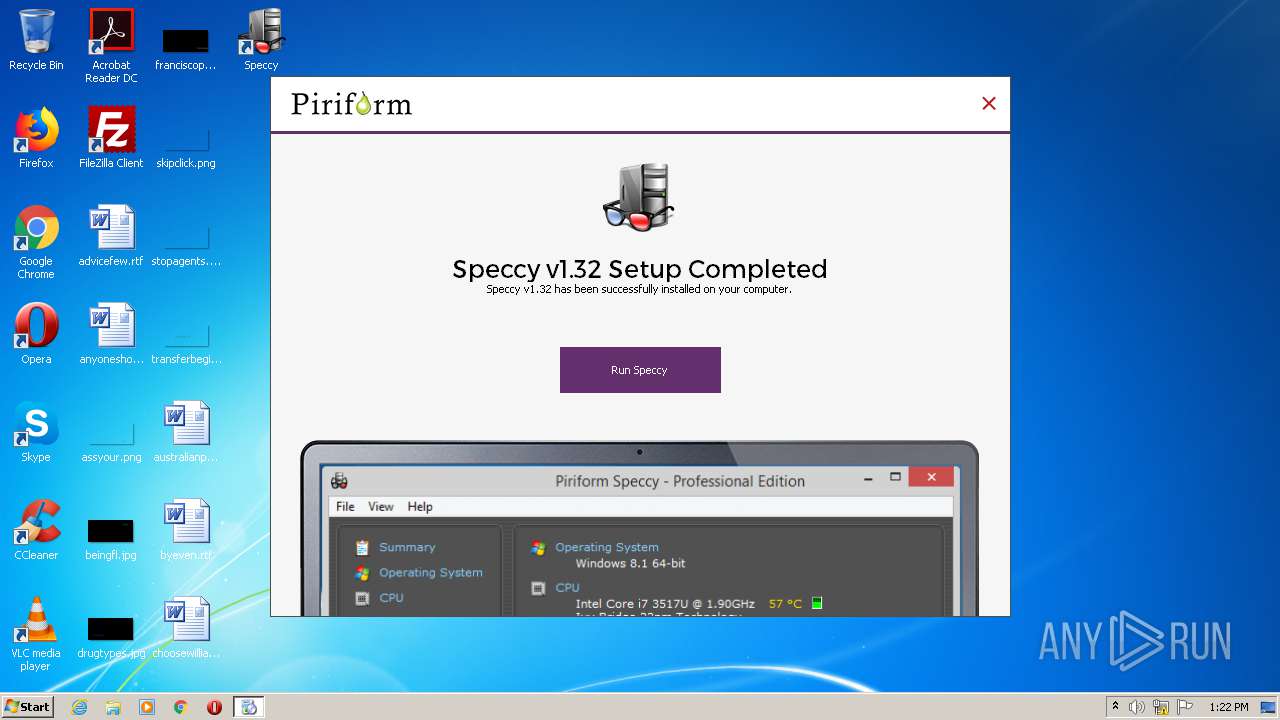Open Windows Media Player from the taskbar
1280x720 pixels.
click(147, 707)
